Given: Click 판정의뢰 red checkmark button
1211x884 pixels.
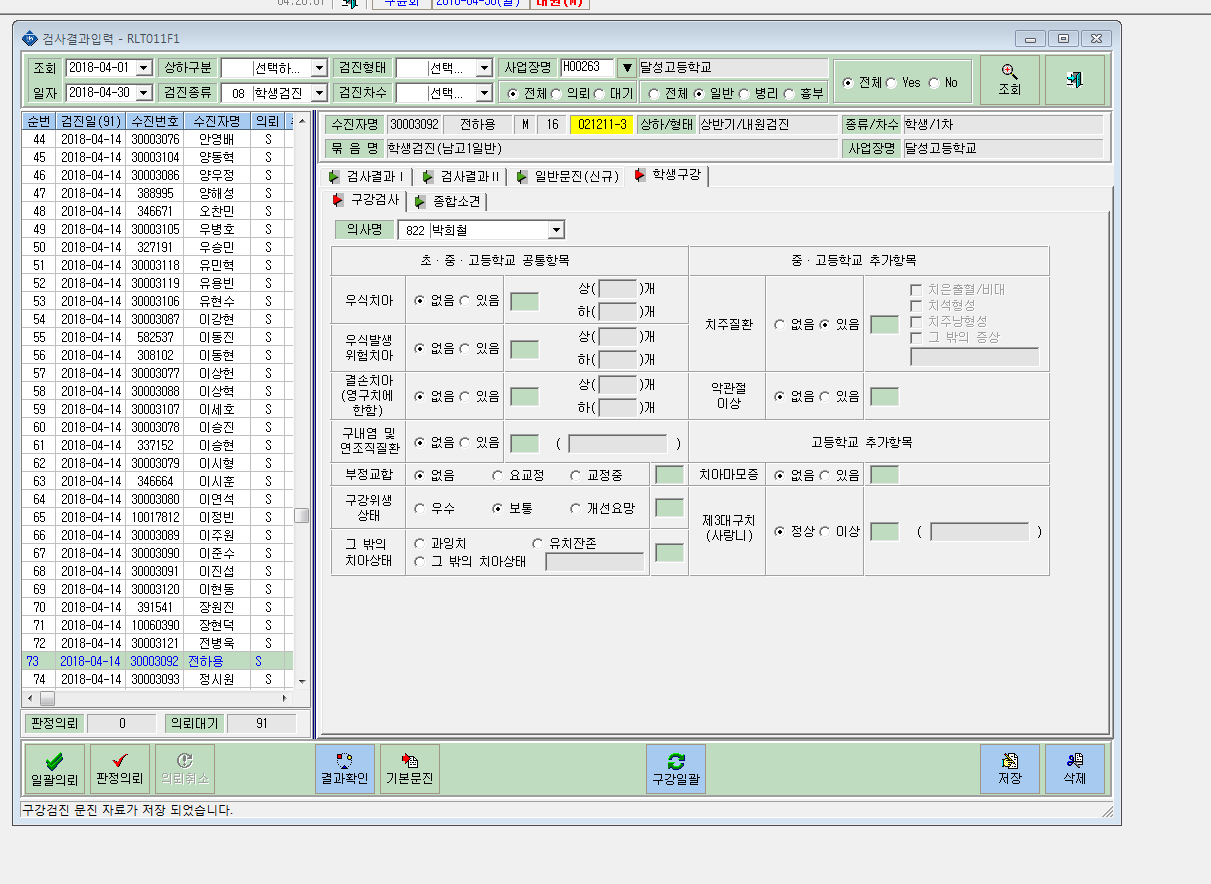Looking at the screenshot, I should pyautogui.click(x=120, y=768).
